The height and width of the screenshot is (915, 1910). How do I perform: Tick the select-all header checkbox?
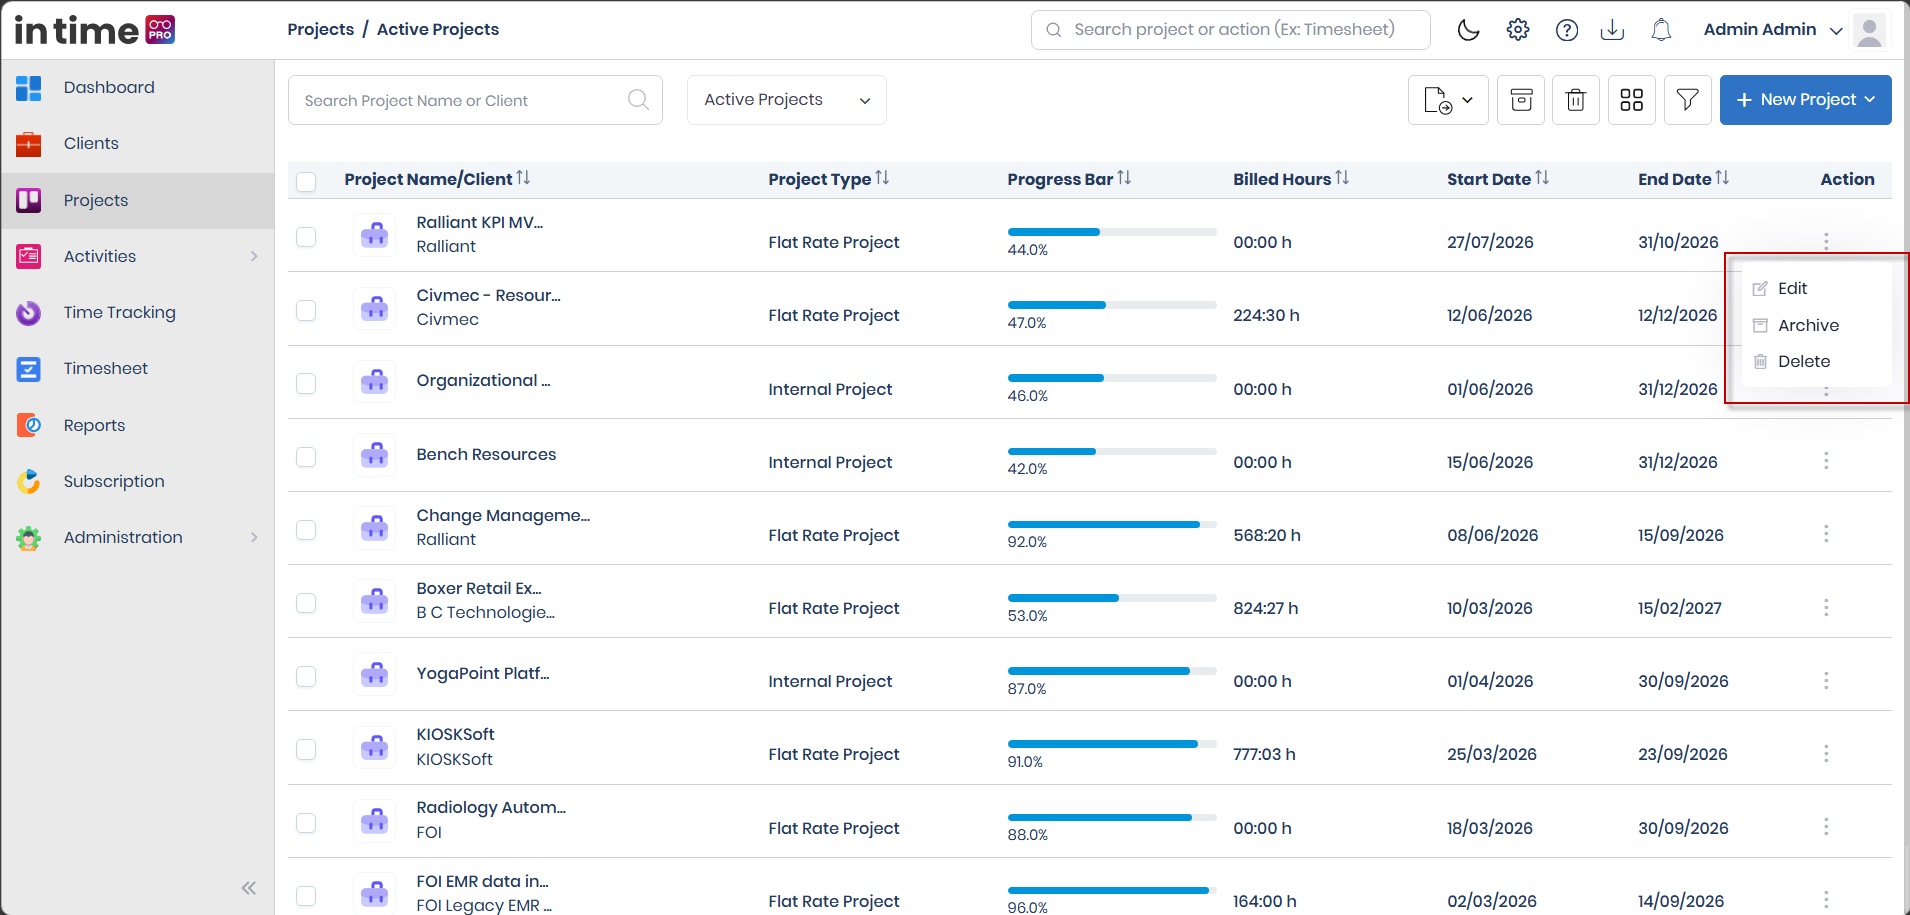point(306,181)
